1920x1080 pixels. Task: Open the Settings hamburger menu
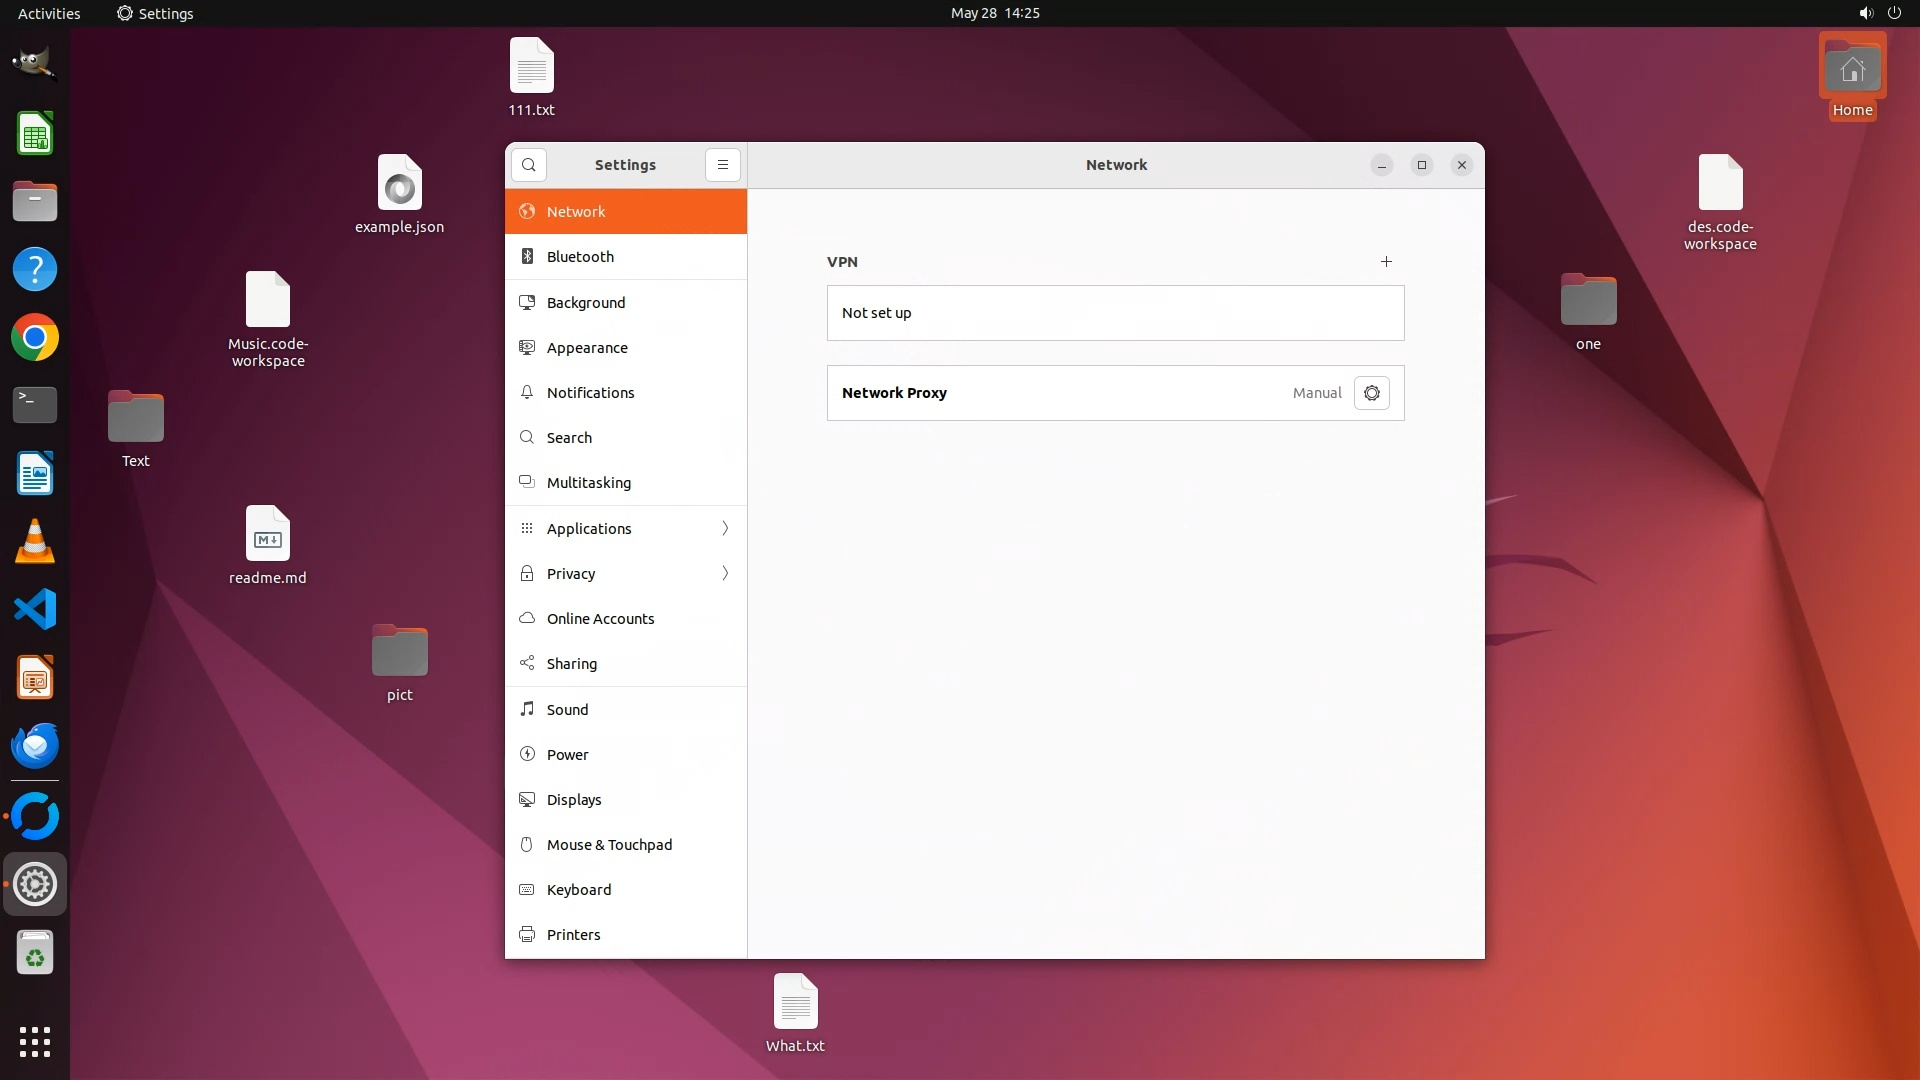click(723, 165)
